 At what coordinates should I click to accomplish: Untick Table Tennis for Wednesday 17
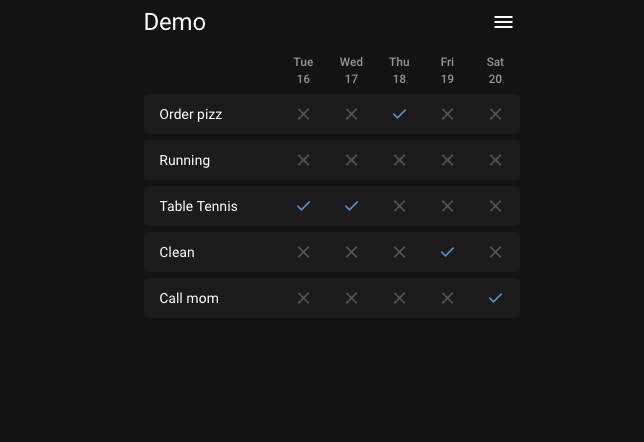[x=351, y=206]
